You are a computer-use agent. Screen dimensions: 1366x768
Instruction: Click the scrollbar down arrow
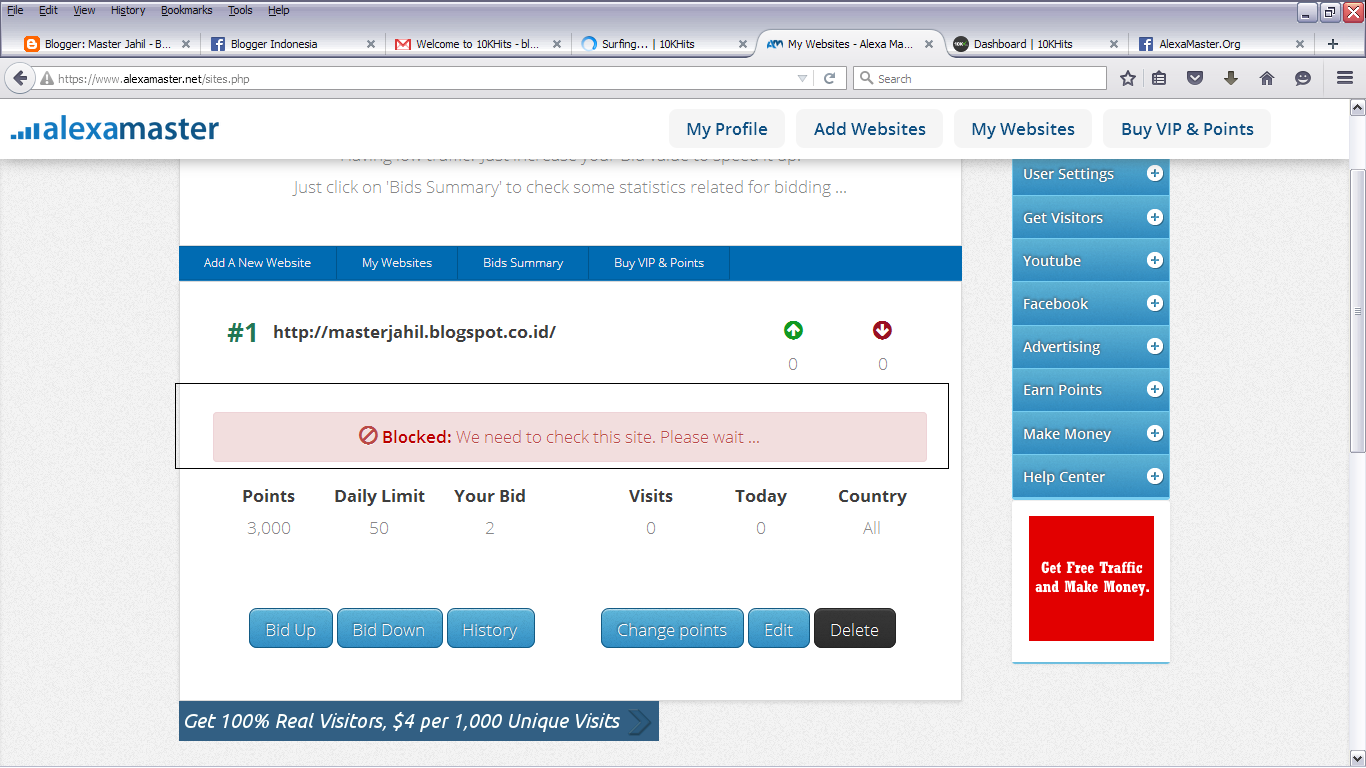click(x=1357, y=757)
